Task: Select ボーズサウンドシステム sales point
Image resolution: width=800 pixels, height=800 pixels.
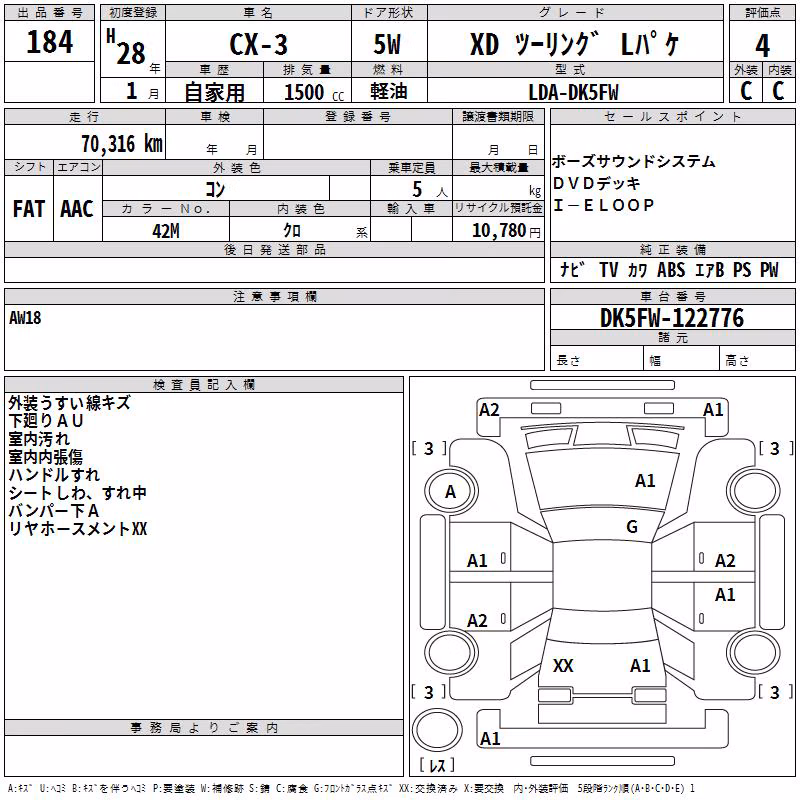Action: tap(634, 162)
